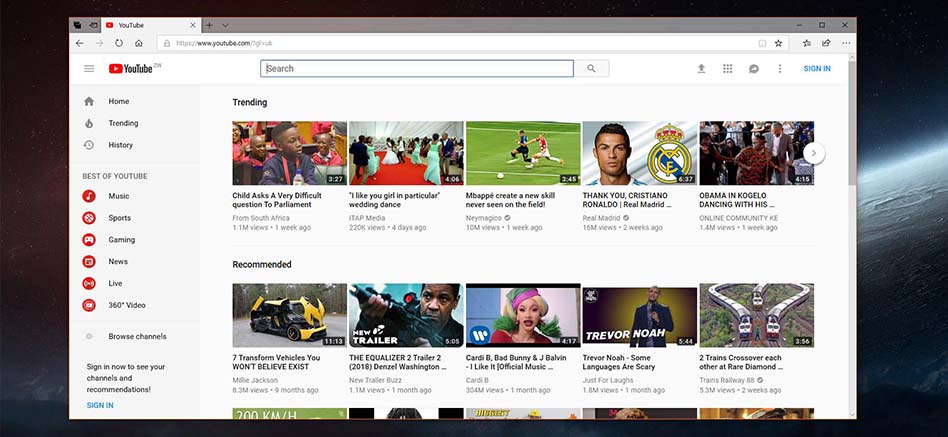Open the Trains Railway 88 channel link

(x=727, y=380)
